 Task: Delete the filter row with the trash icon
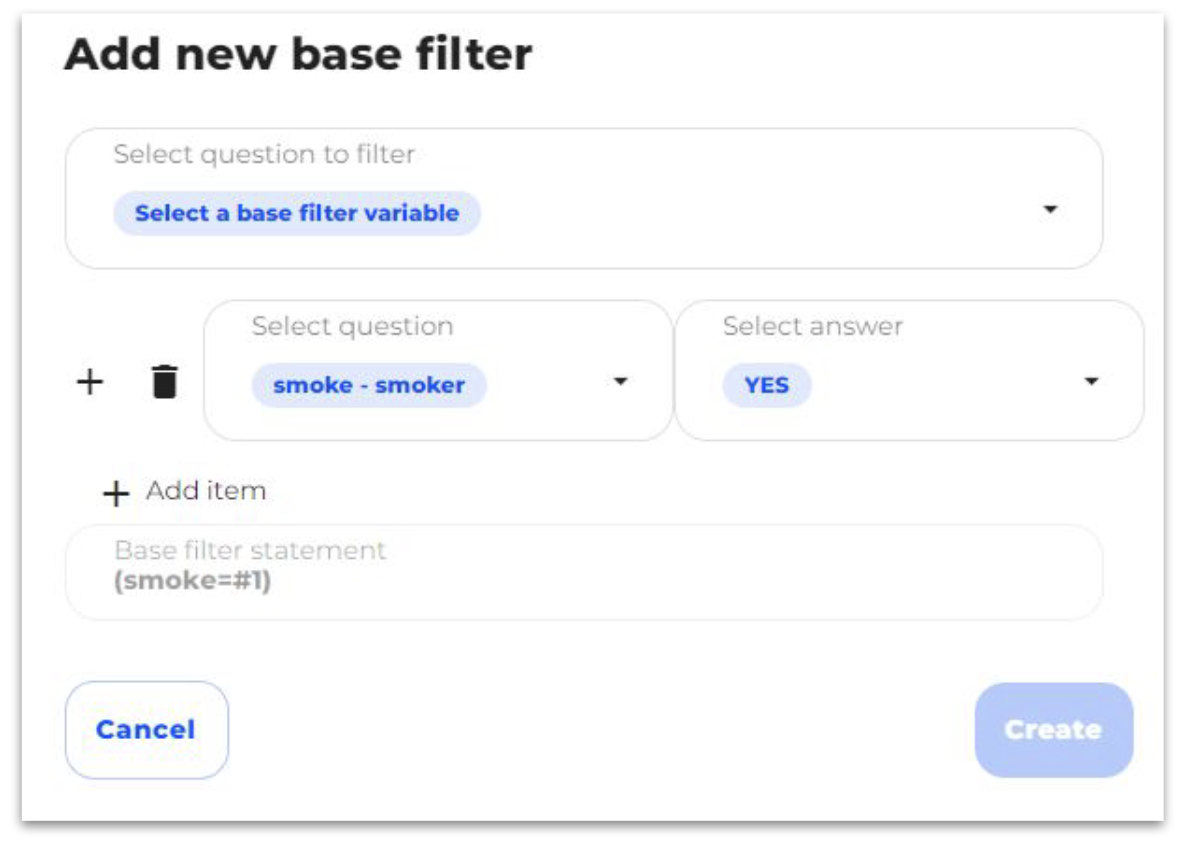click(x=164, y=382)
